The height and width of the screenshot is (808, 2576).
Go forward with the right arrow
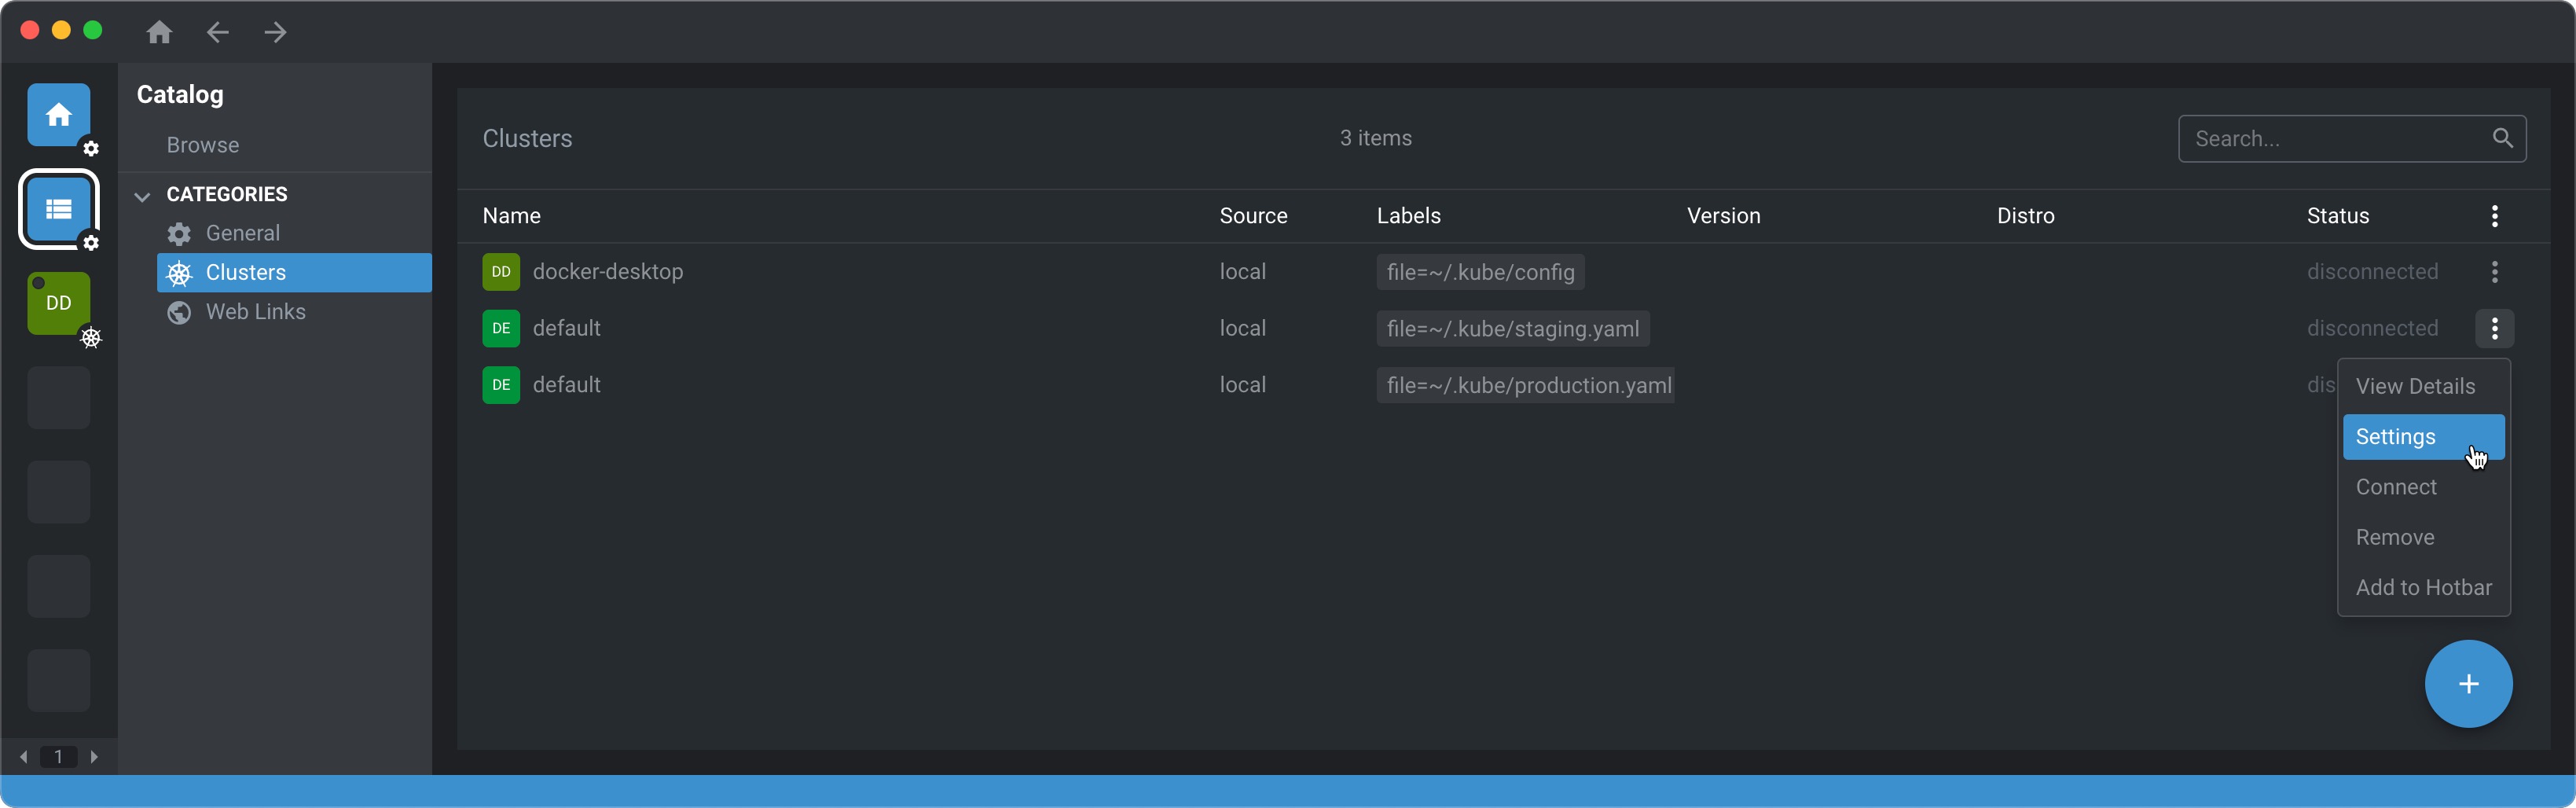point(275,33)
